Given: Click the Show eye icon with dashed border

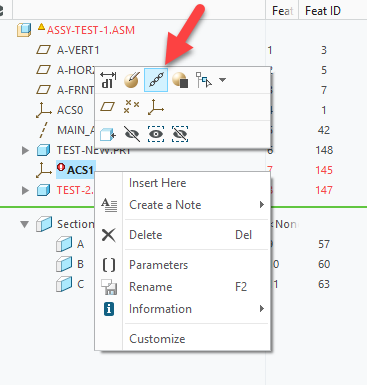Looking at the screenshot, I should tap(156, 134).
